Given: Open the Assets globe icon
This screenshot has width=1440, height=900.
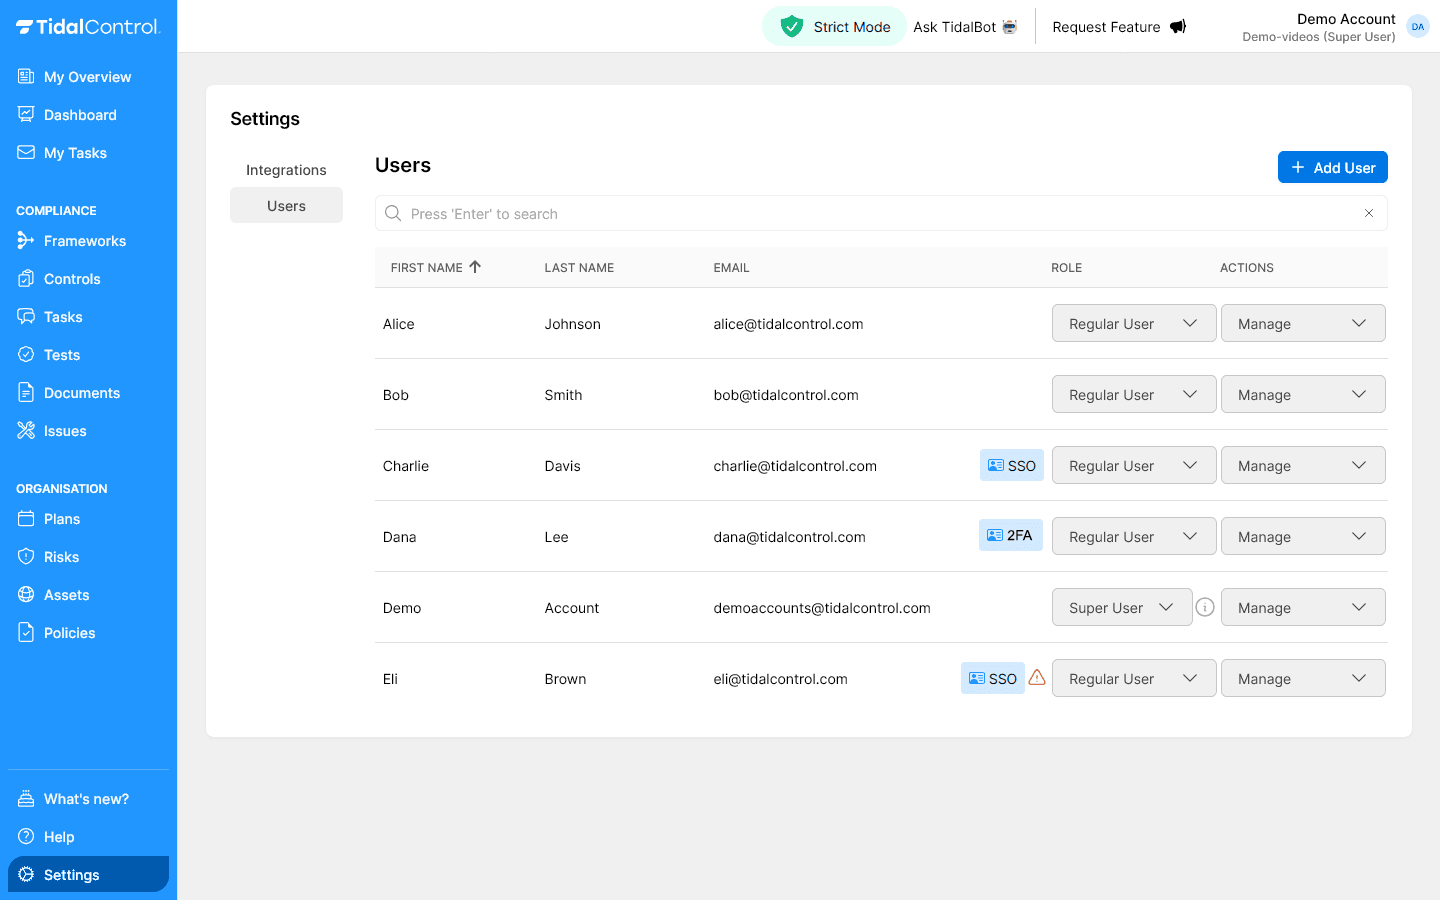Looking at the screenshot, I should point(24,594).
